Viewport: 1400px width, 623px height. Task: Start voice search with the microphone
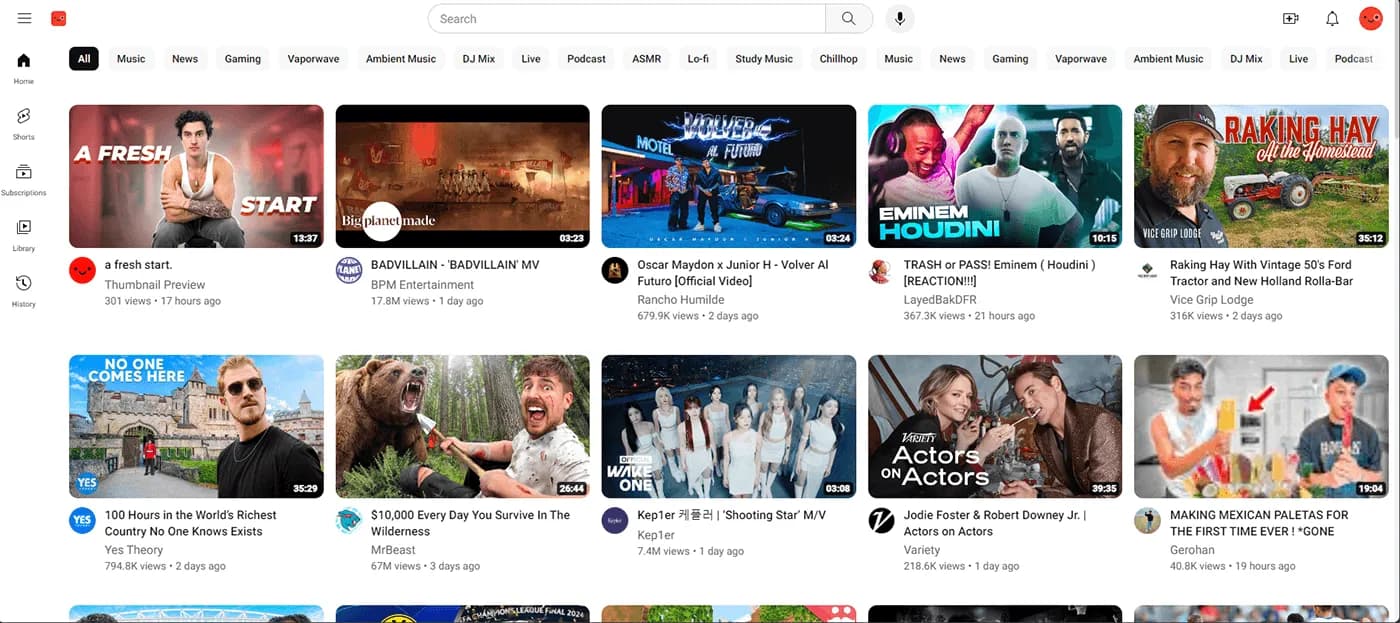(900, 18)
